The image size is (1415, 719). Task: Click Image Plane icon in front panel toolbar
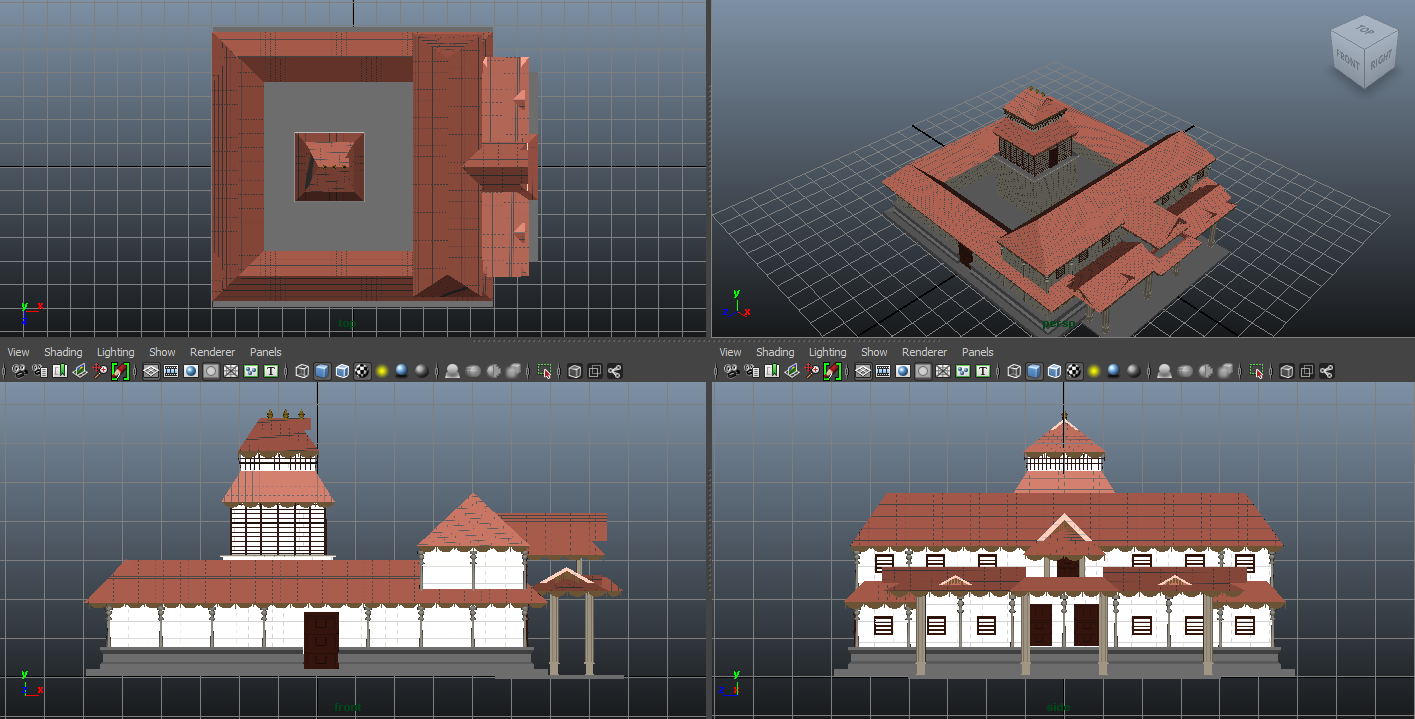80,371
